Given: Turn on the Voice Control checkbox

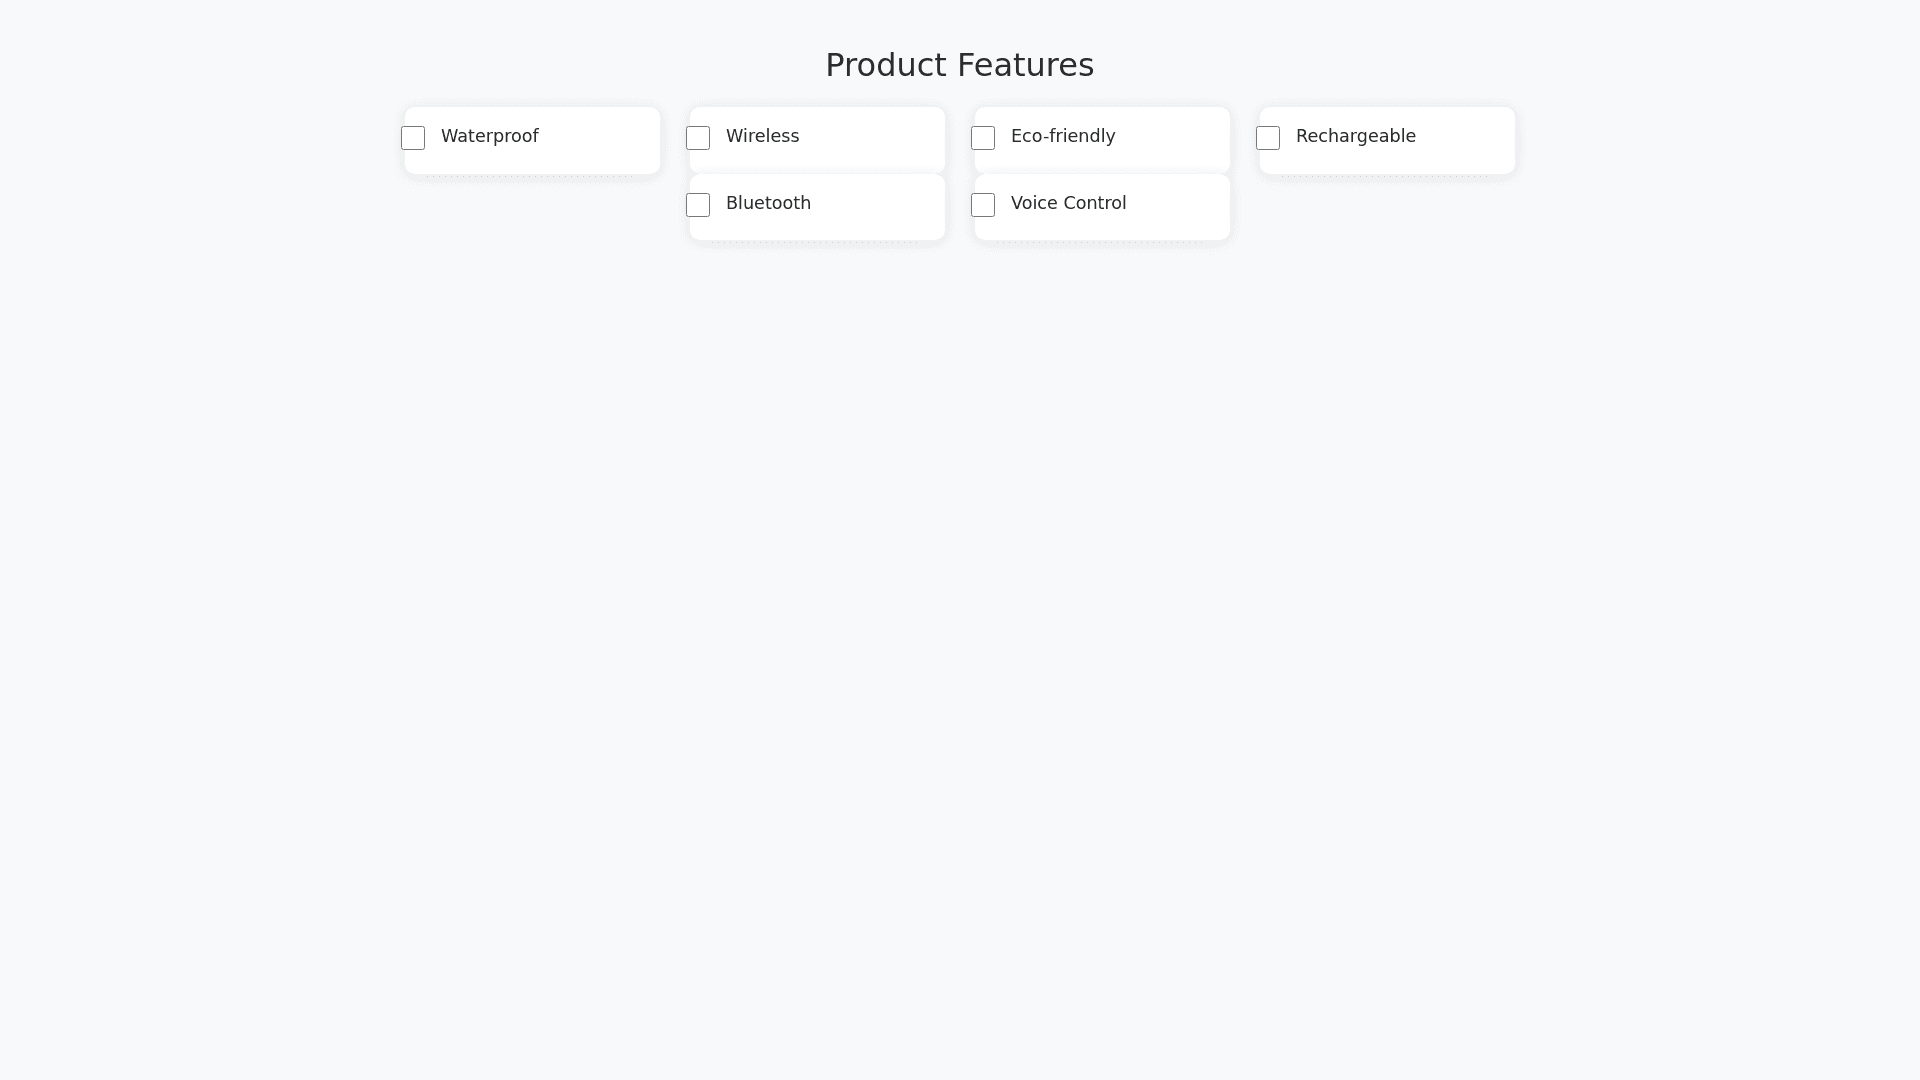Looking at the screenshot, I should coord(983,205).
